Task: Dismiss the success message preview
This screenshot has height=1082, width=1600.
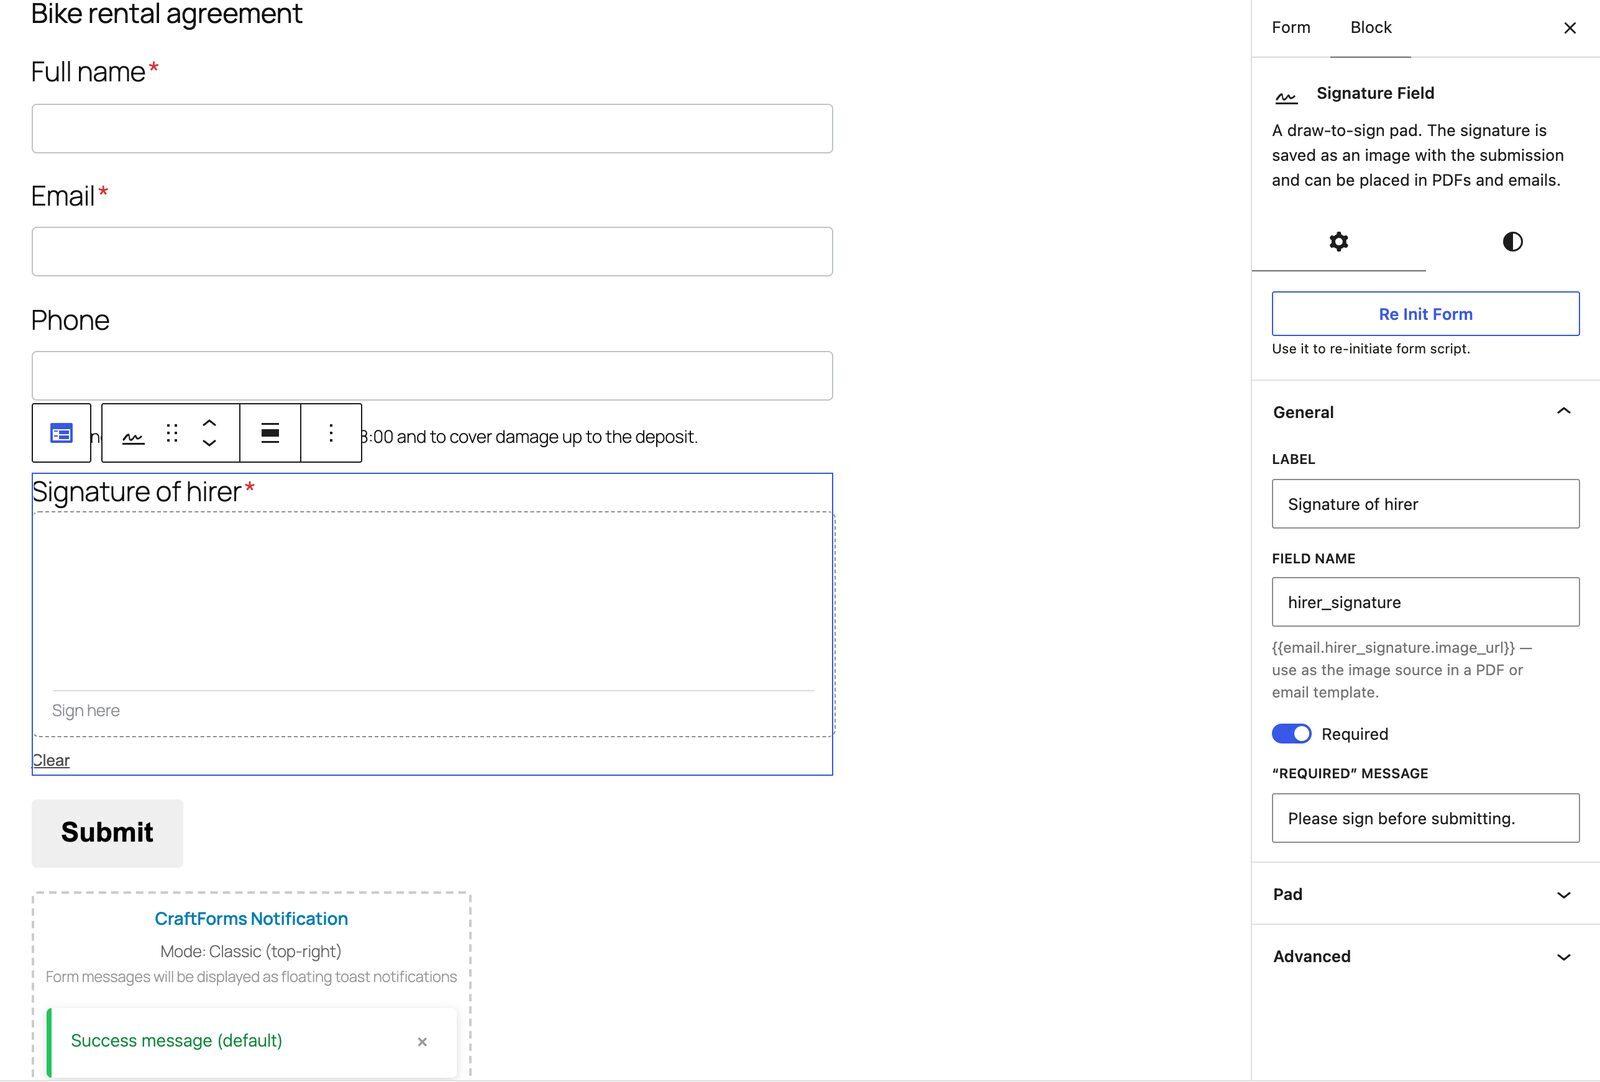Action: click(422, 1041)
